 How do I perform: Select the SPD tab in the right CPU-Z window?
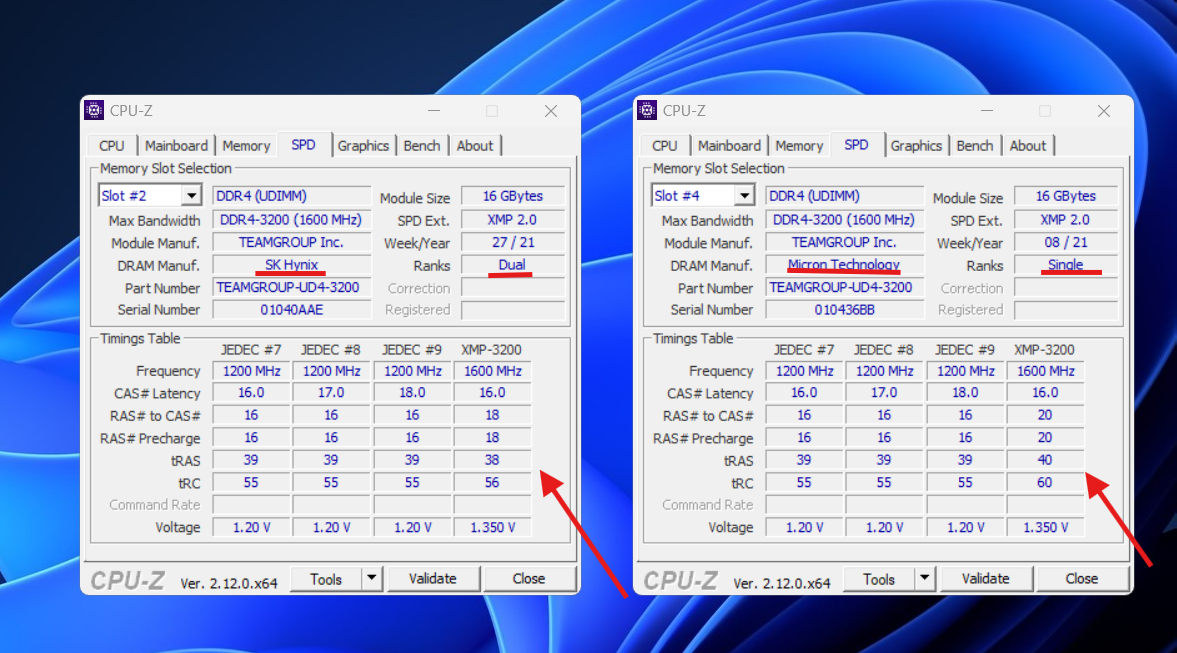856,145
